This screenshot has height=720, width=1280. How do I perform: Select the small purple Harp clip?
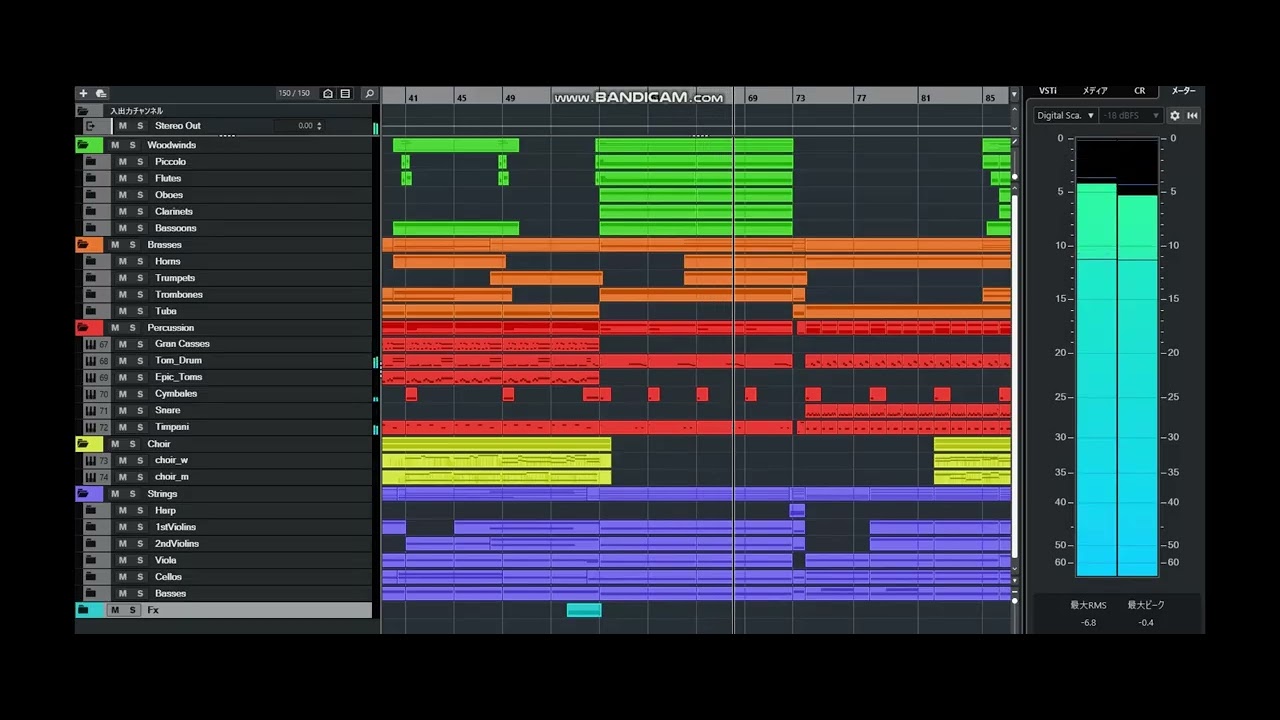[797, 510]
